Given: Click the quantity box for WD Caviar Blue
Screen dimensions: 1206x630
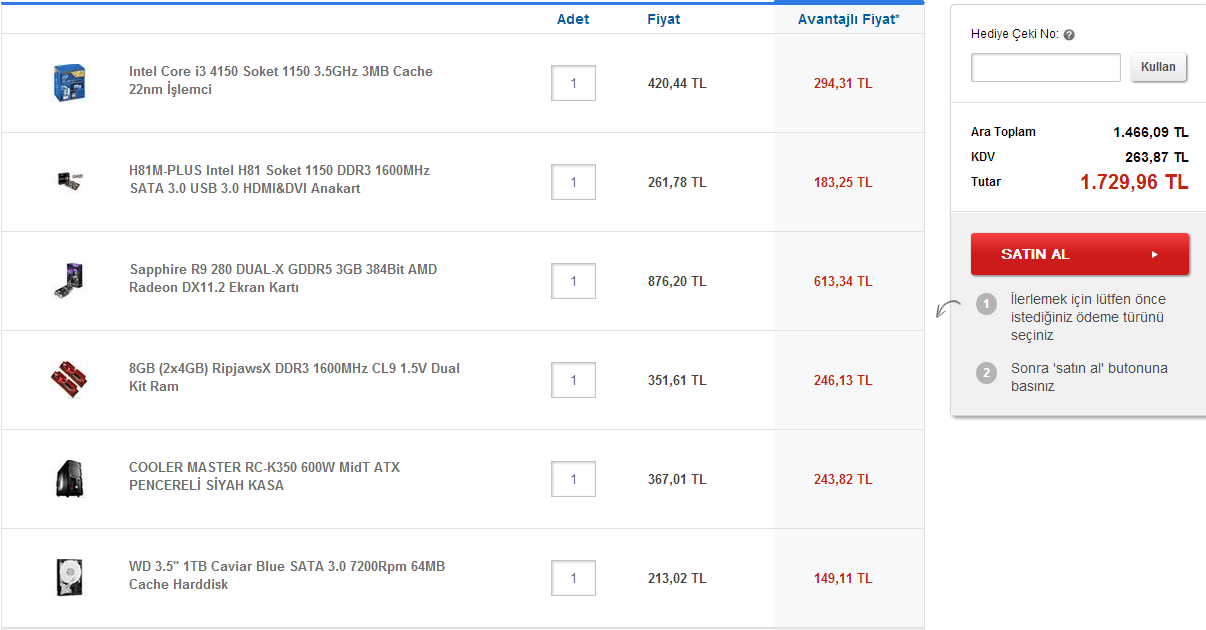Looking at the screenshot, I should point(573,578).
